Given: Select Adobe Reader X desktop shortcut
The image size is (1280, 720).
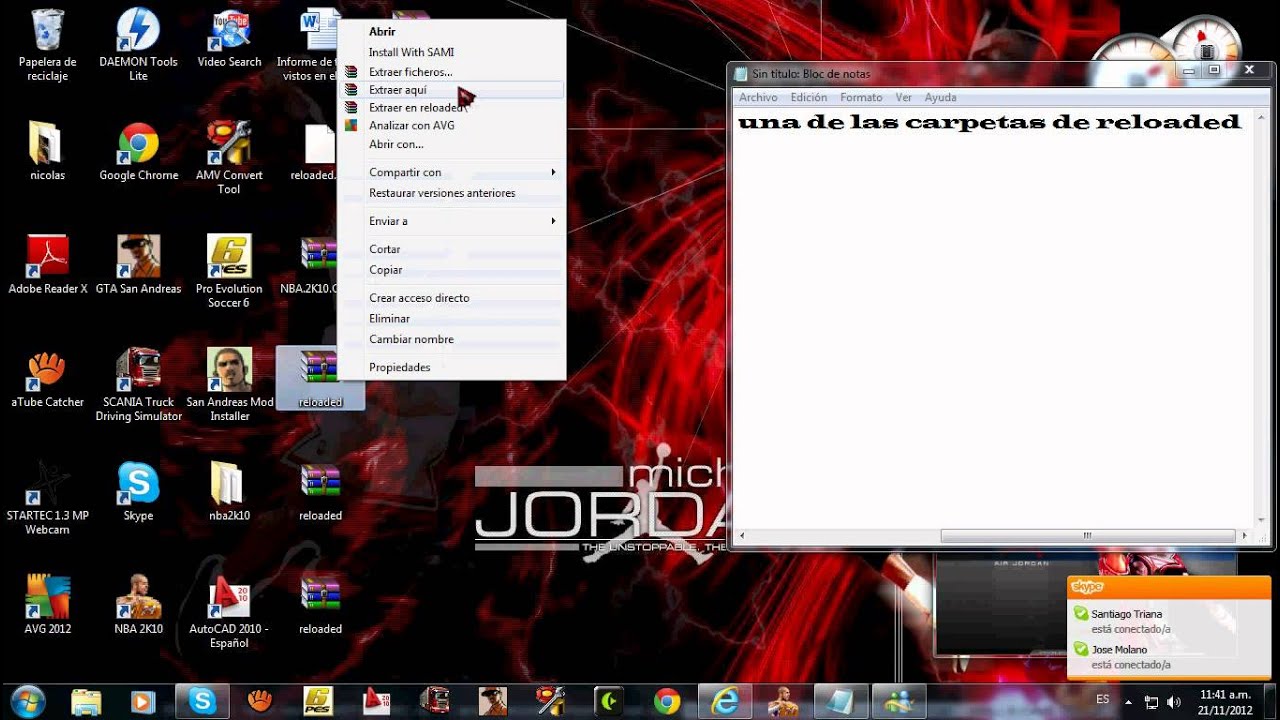Looking at the screenshot, I should click(47, 266).
